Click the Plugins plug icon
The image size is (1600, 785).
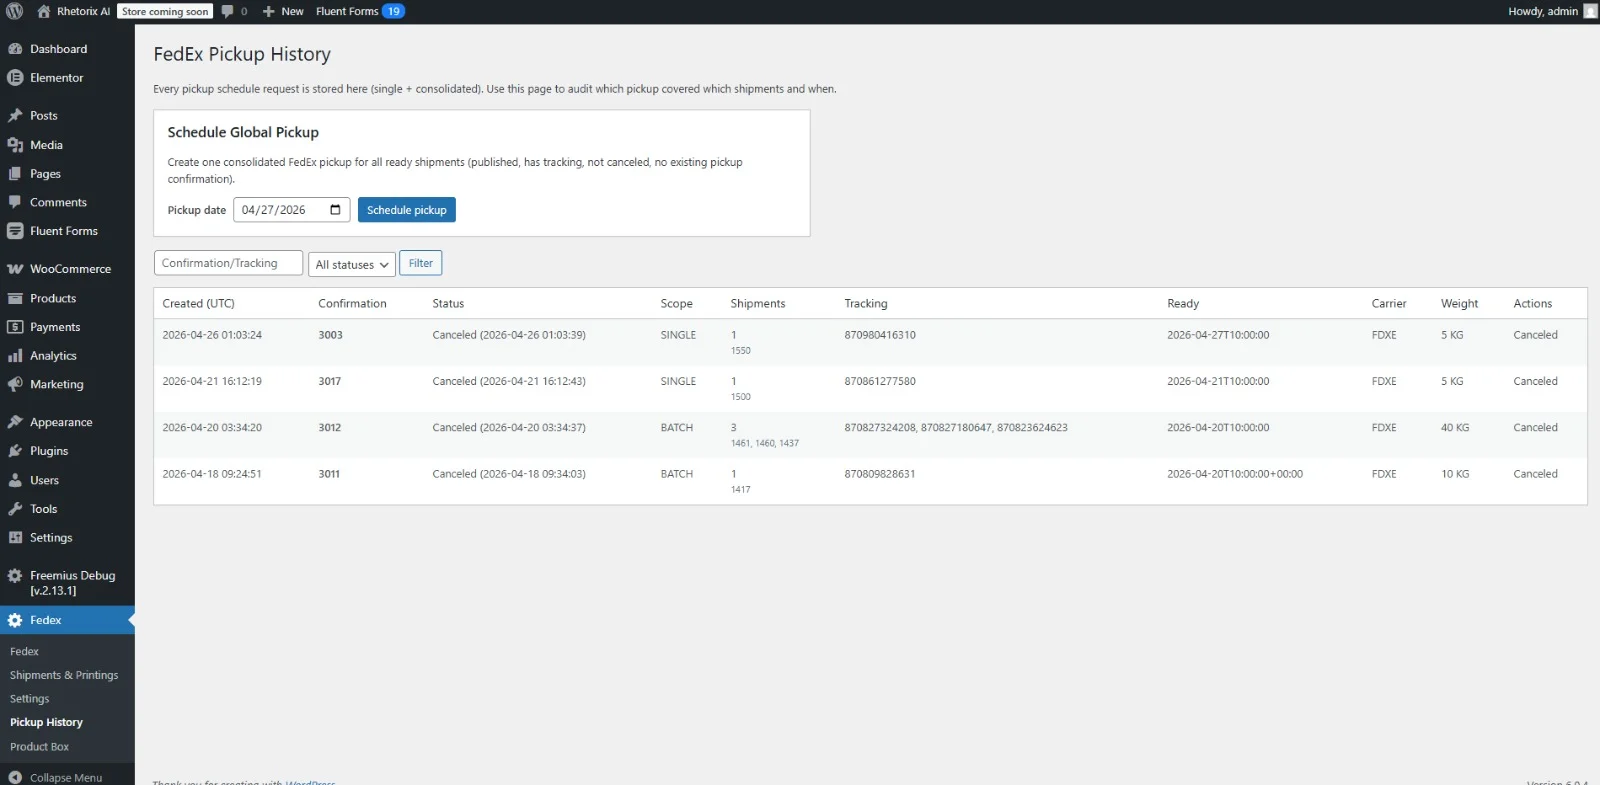point(15,451)
